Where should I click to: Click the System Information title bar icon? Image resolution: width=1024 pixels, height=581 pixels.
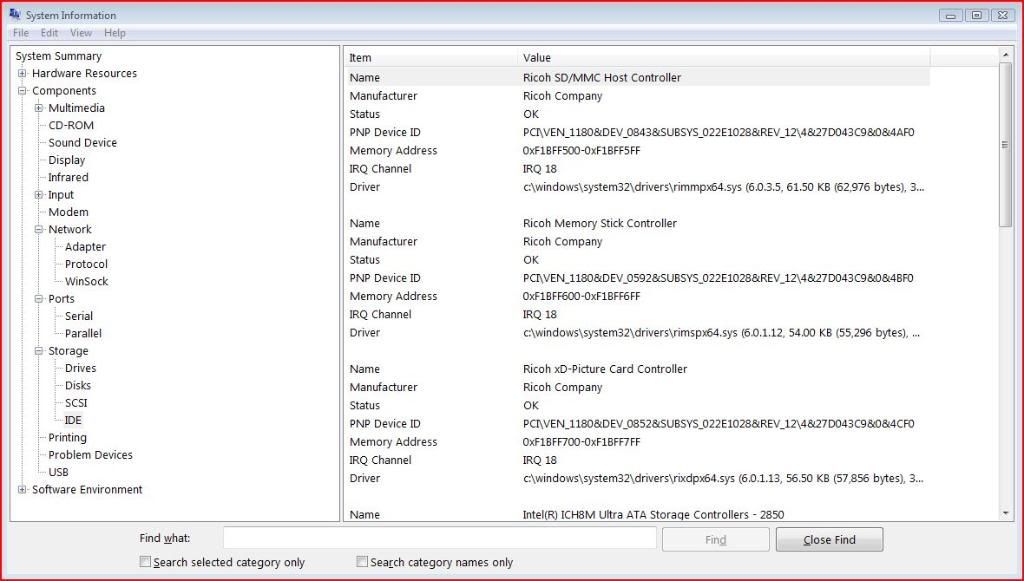[14, 14]
